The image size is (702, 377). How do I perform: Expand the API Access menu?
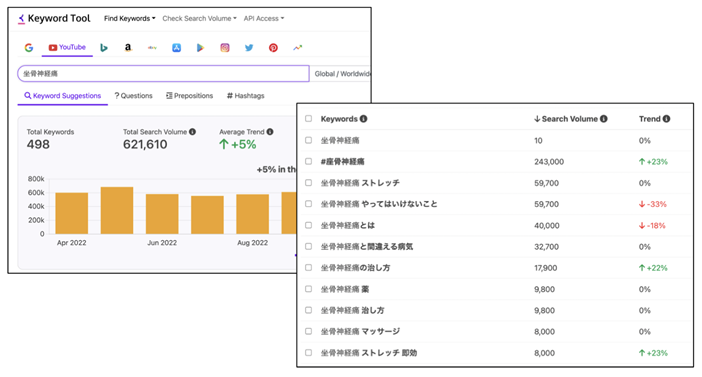(x=264, y=18)
